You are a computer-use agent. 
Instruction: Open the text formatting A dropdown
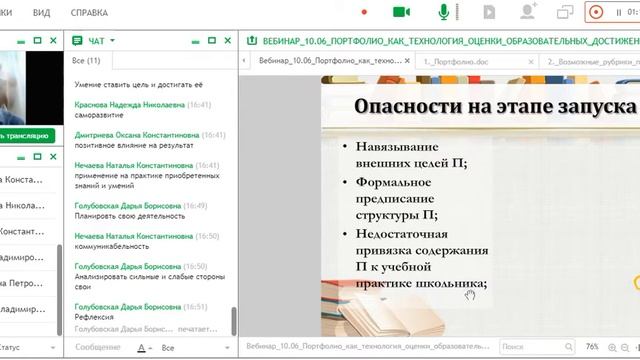[144, 348]
